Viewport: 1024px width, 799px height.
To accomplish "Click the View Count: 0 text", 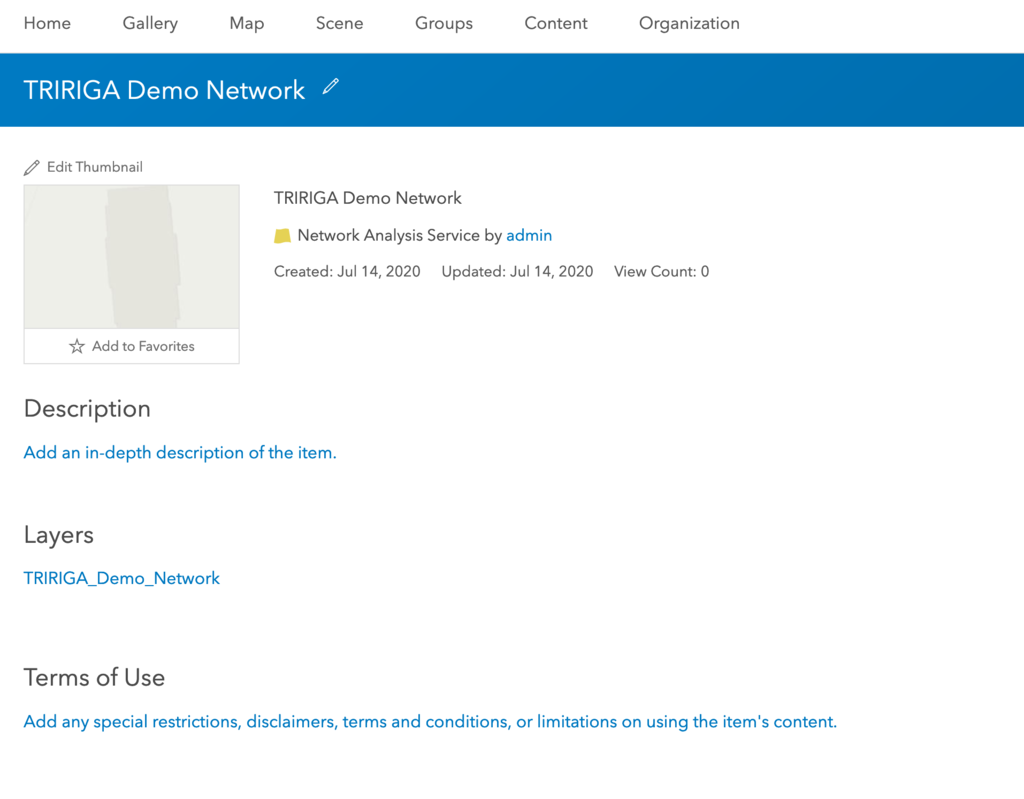I will point(662,272).
